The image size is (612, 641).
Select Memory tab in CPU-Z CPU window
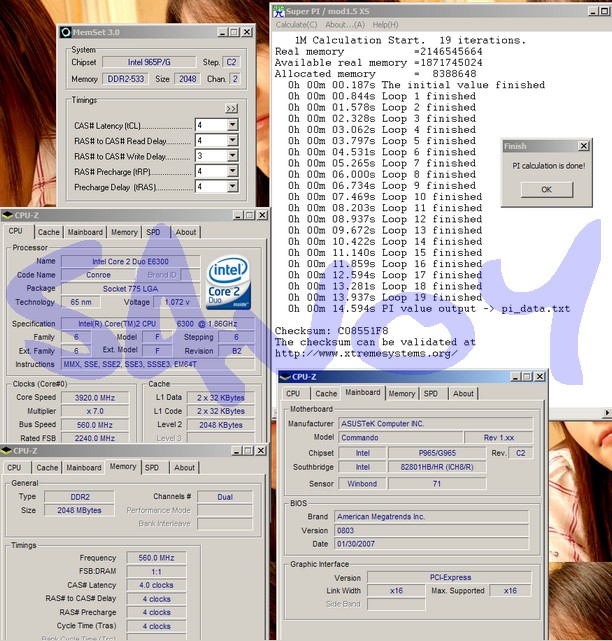coord(124,232)
